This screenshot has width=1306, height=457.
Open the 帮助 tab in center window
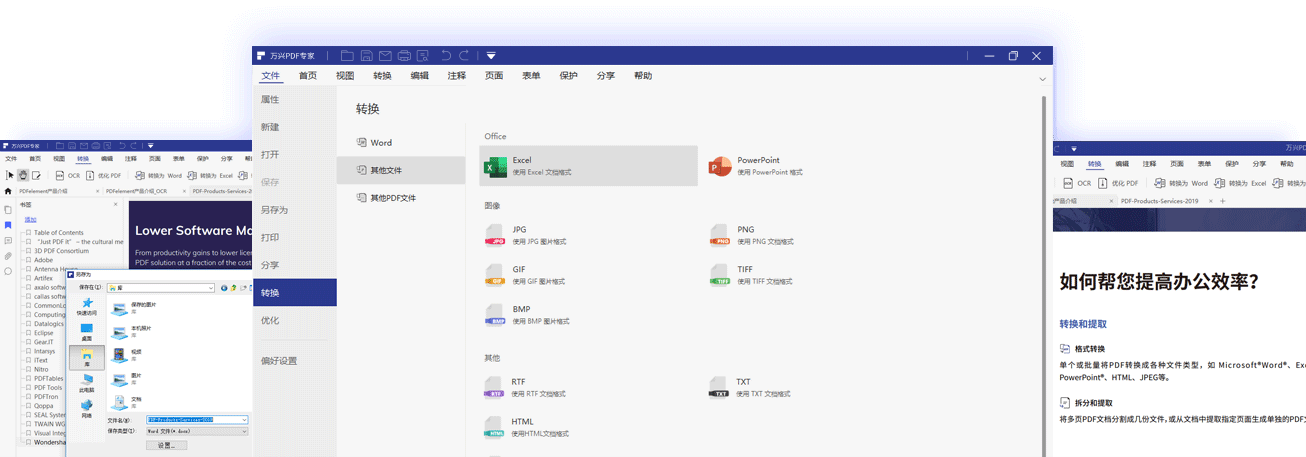(x=643, y=76)
